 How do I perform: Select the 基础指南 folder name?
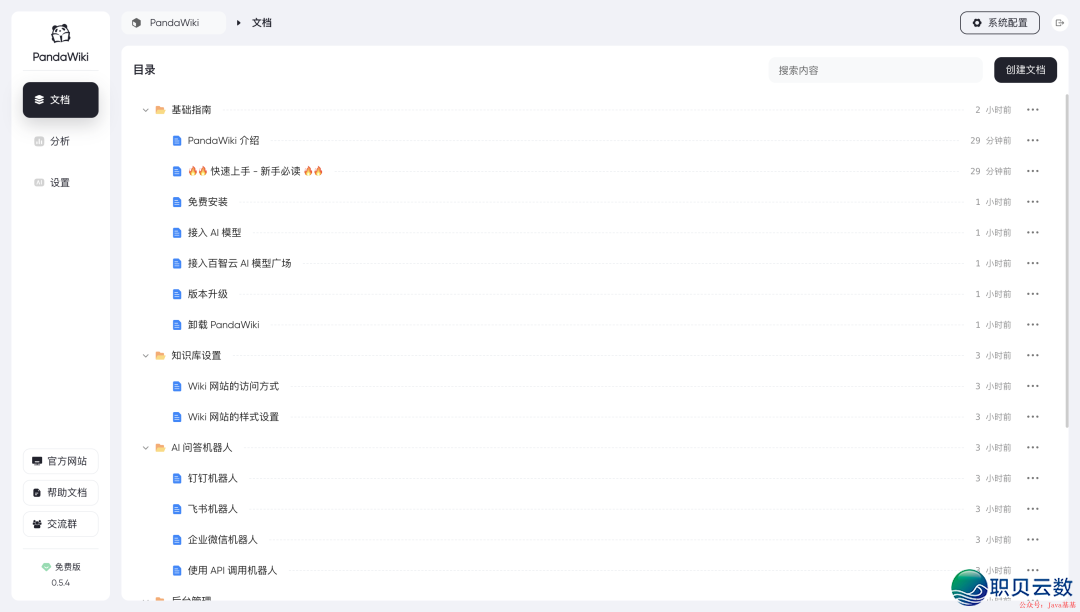191,110
